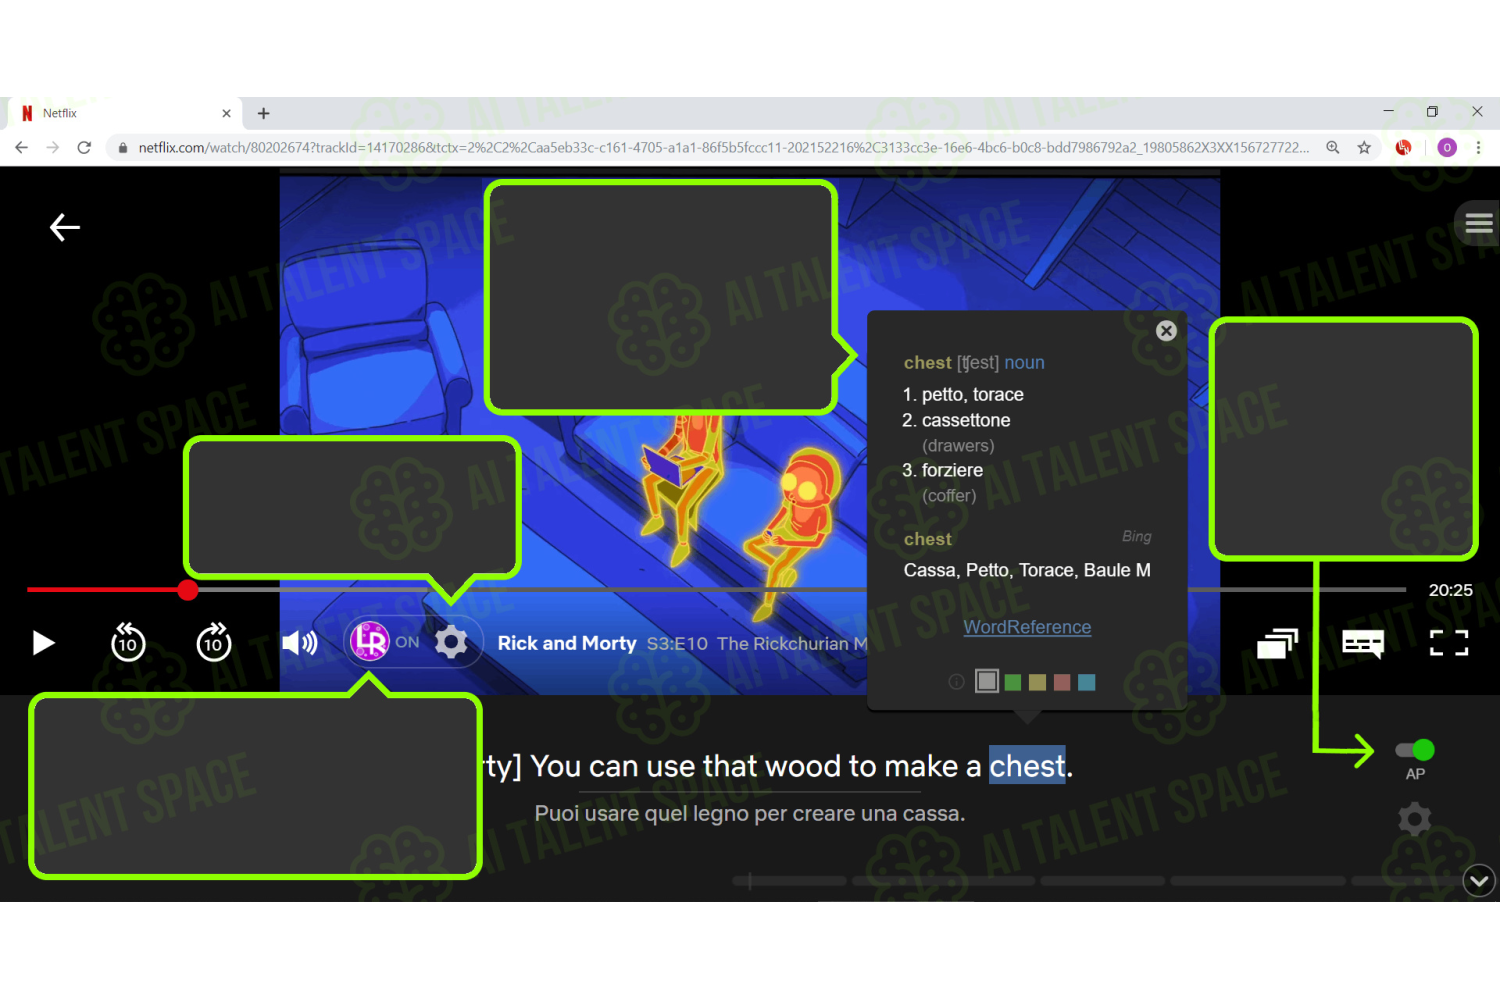Toggle the Language Reactor ON switch
The image size is (1500, 1000).
[385, 642]
